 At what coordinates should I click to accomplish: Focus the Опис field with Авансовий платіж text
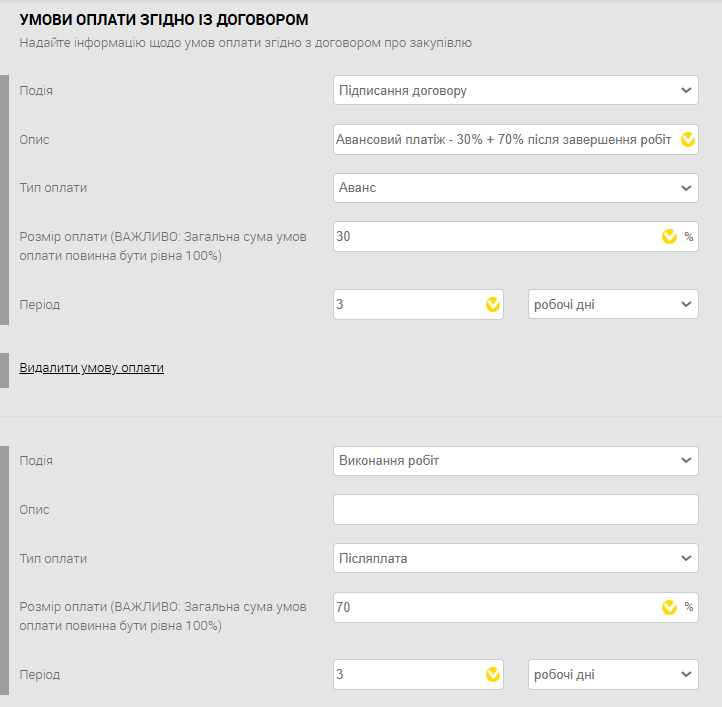pos(505,140)
